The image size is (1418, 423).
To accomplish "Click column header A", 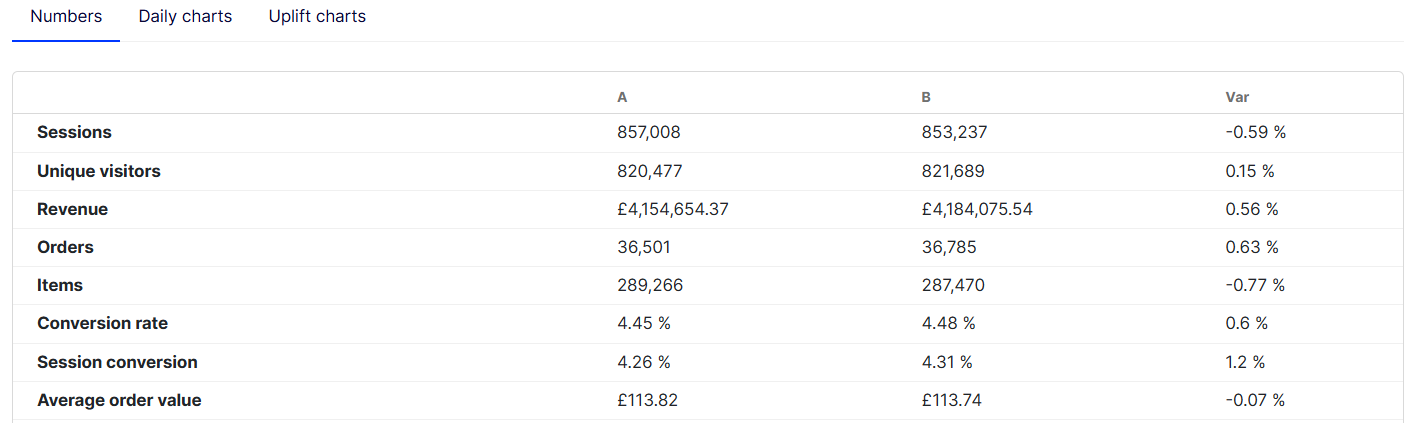I will point(622,97).
